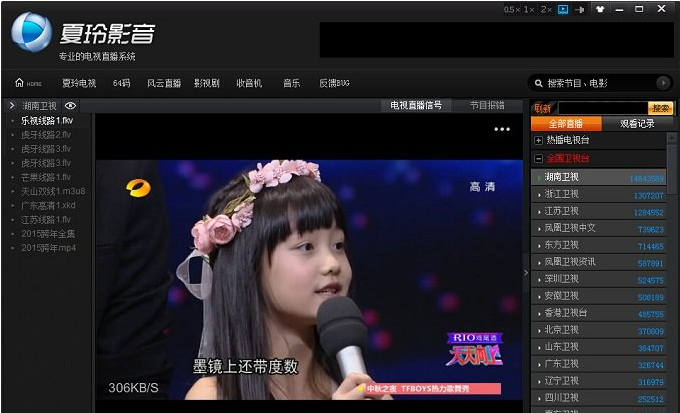Set window size to 0.5x
This screenshot has height=413, width=680.
coord(512,9)
